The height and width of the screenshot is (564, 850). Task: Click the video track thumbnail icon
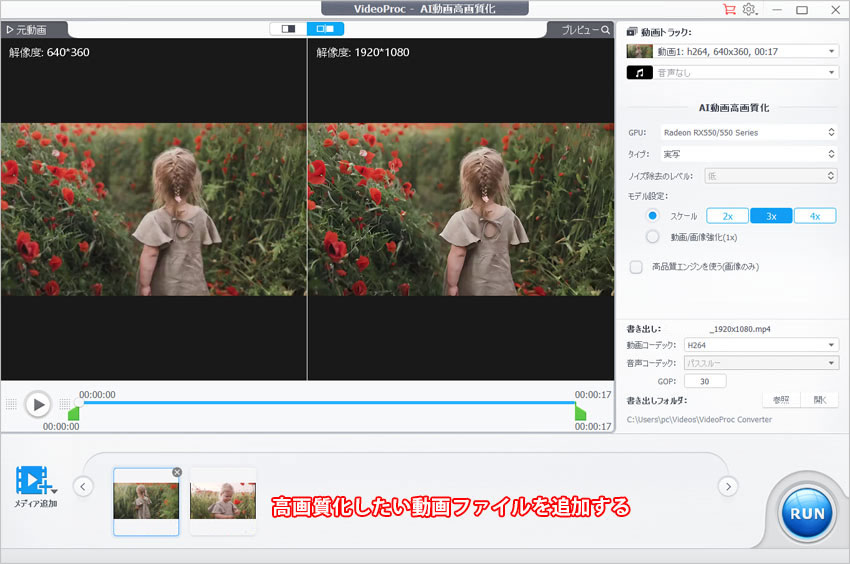point(640,52)
